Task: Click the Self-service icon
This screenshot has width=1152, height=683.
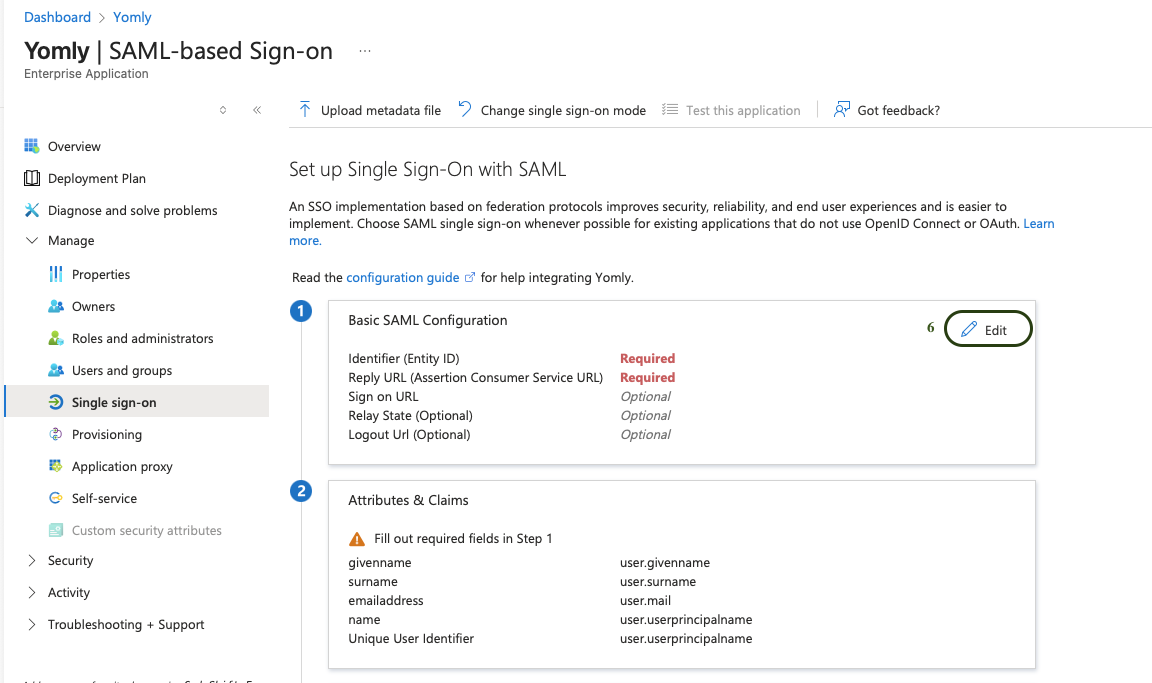Action: 56,498
